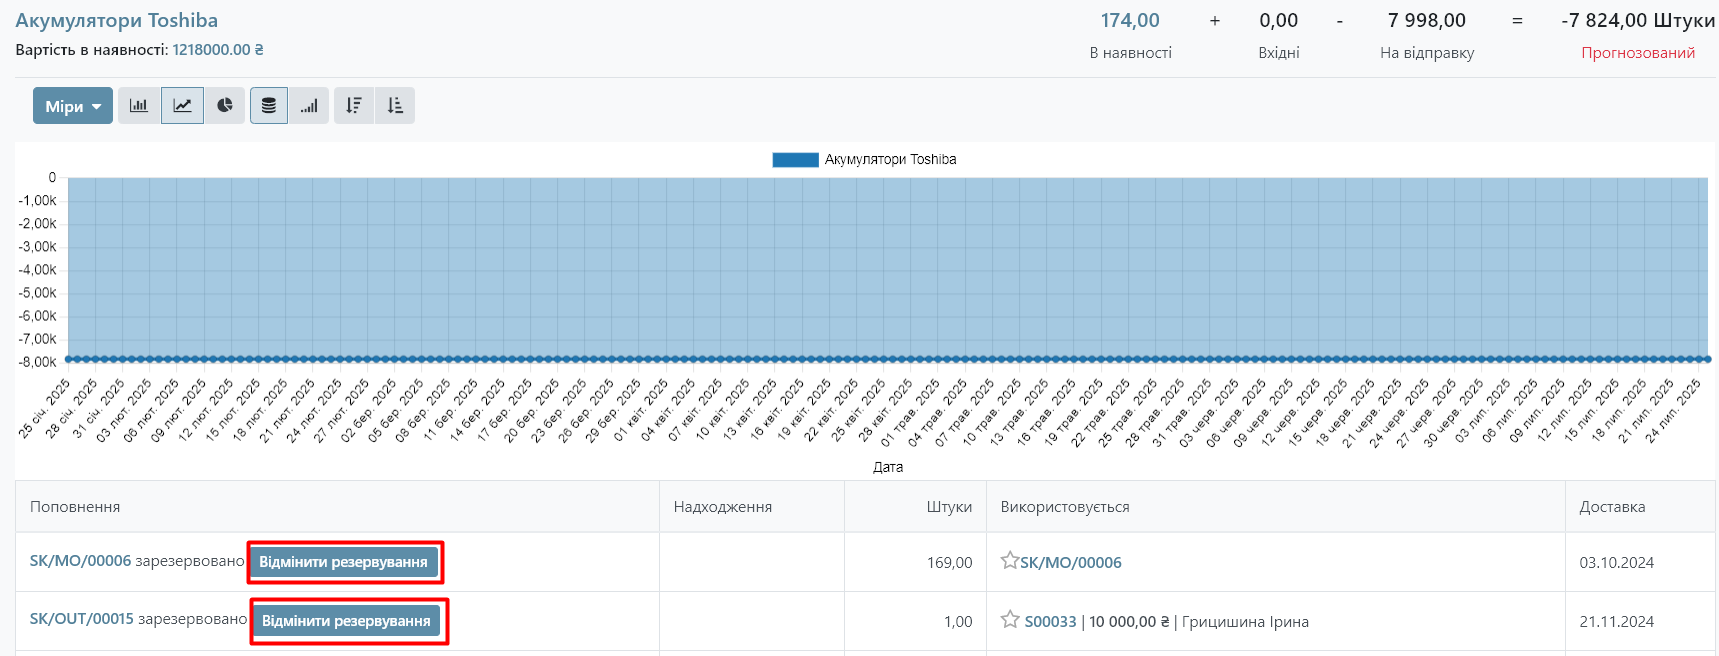1719x656 pixels.
Task: Open the Міри dropdown menu
Action: [73, 106]
